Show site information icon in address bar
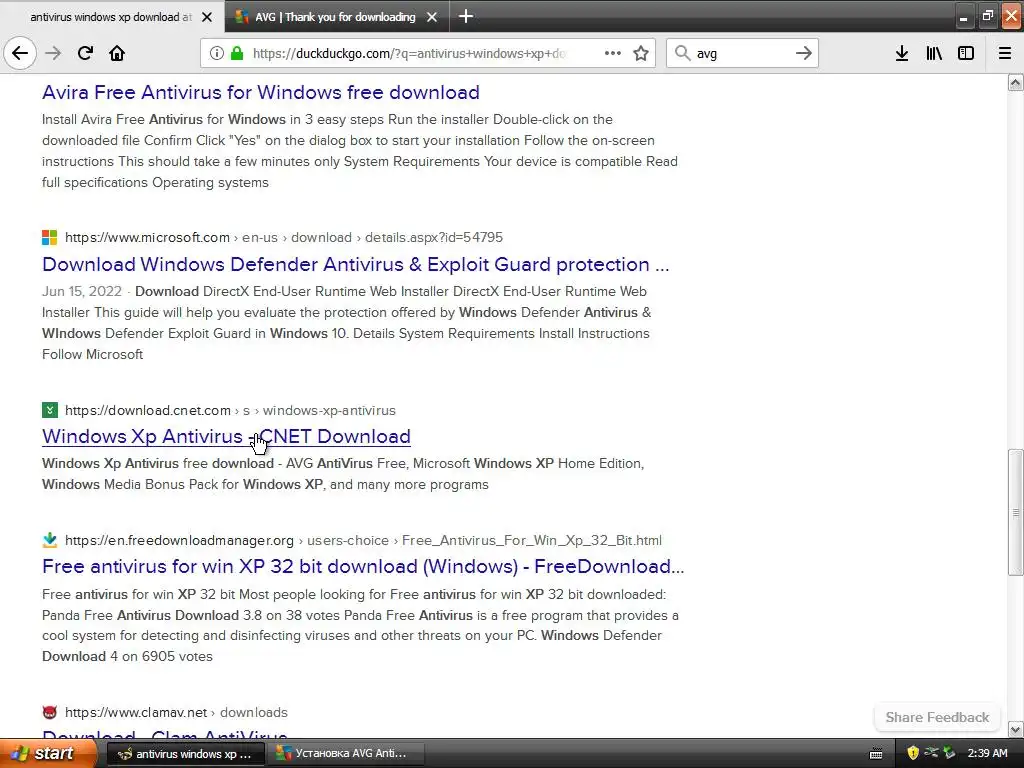The height and width of the screenshot is (768, 1024). 217,54
